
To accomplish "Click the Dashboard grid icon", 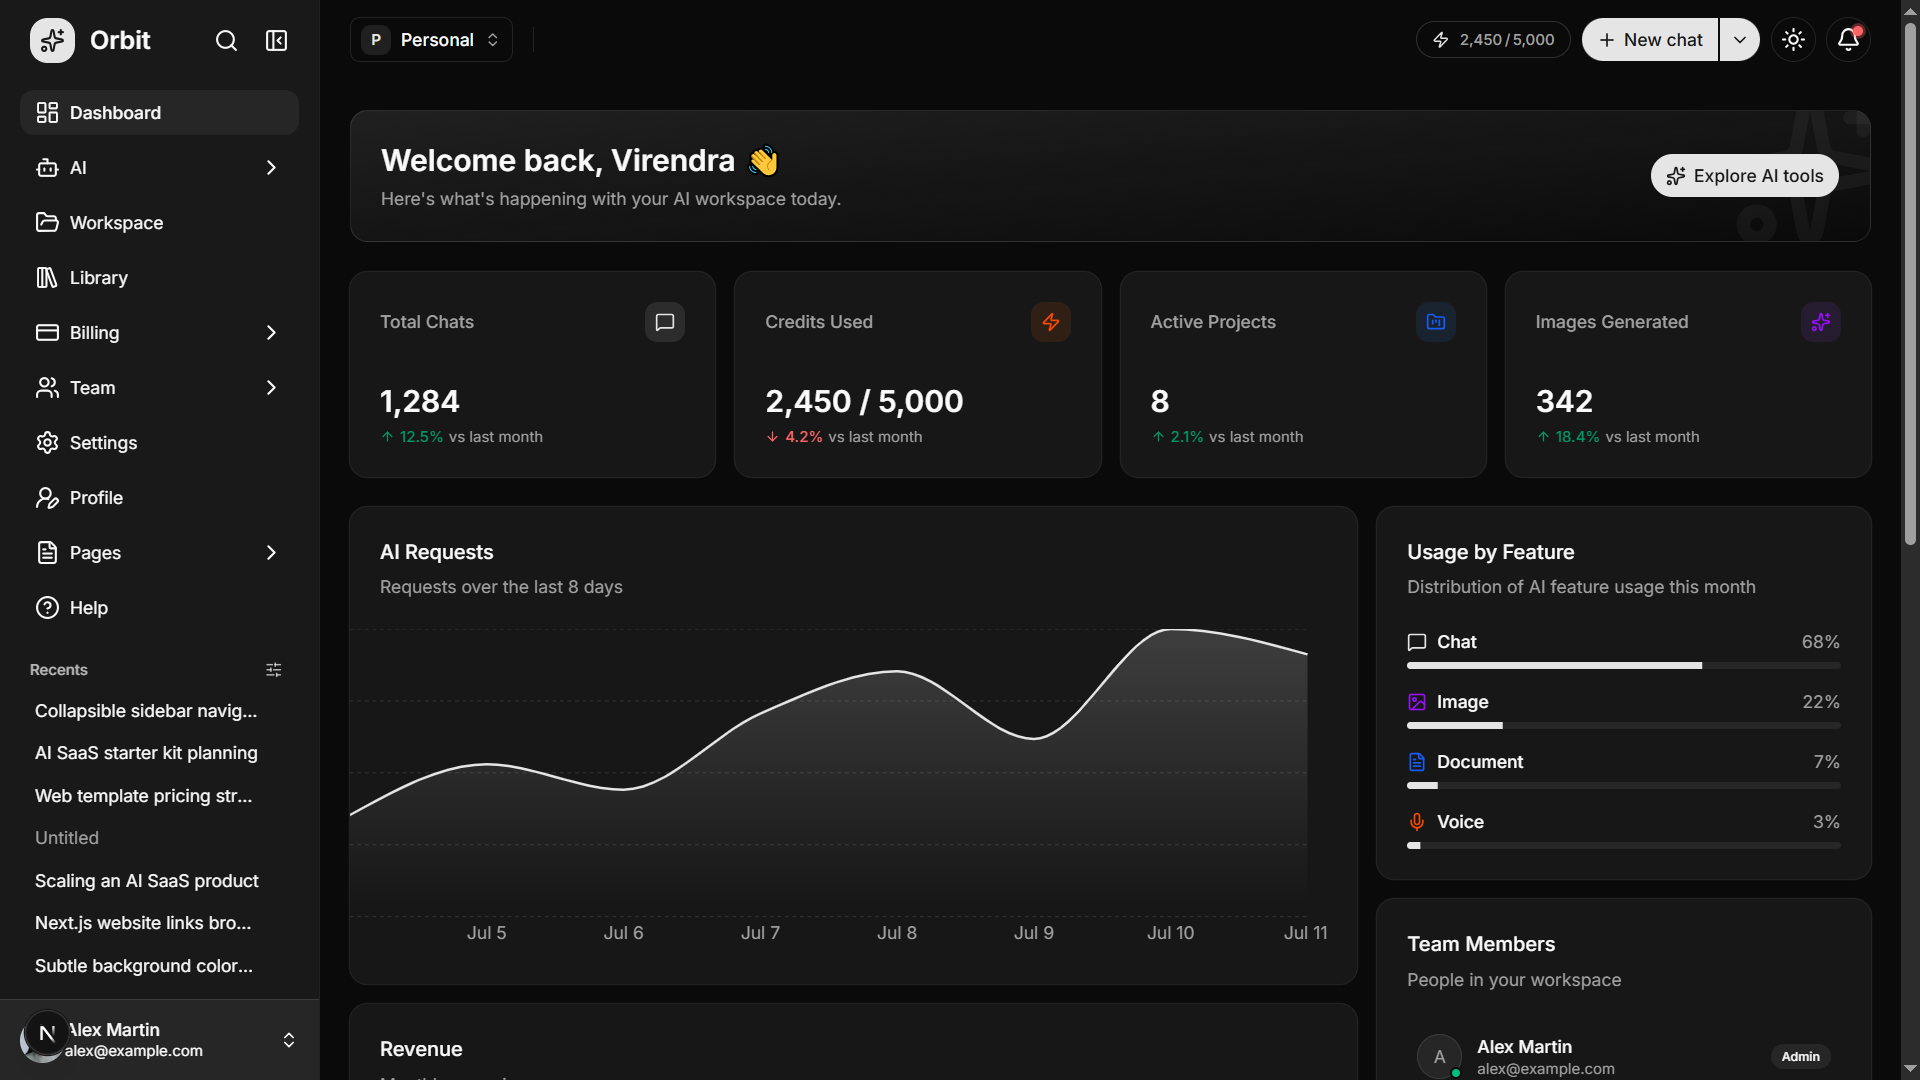I will (x=47, y=113).
